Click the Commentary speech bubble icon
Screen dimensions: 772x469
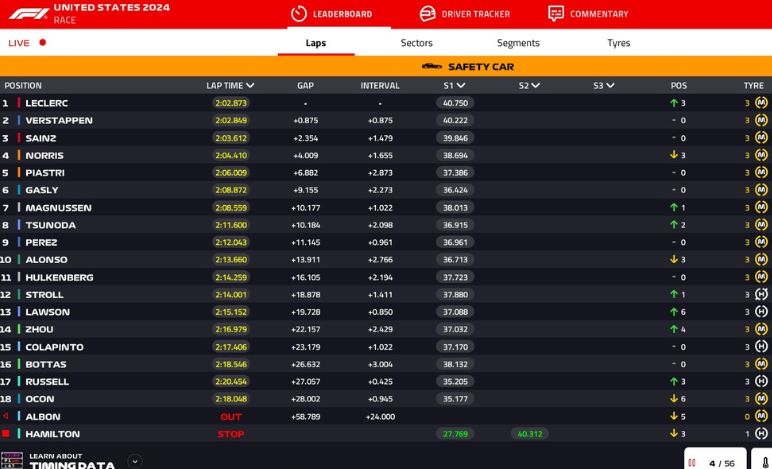(x=556, y=14)
